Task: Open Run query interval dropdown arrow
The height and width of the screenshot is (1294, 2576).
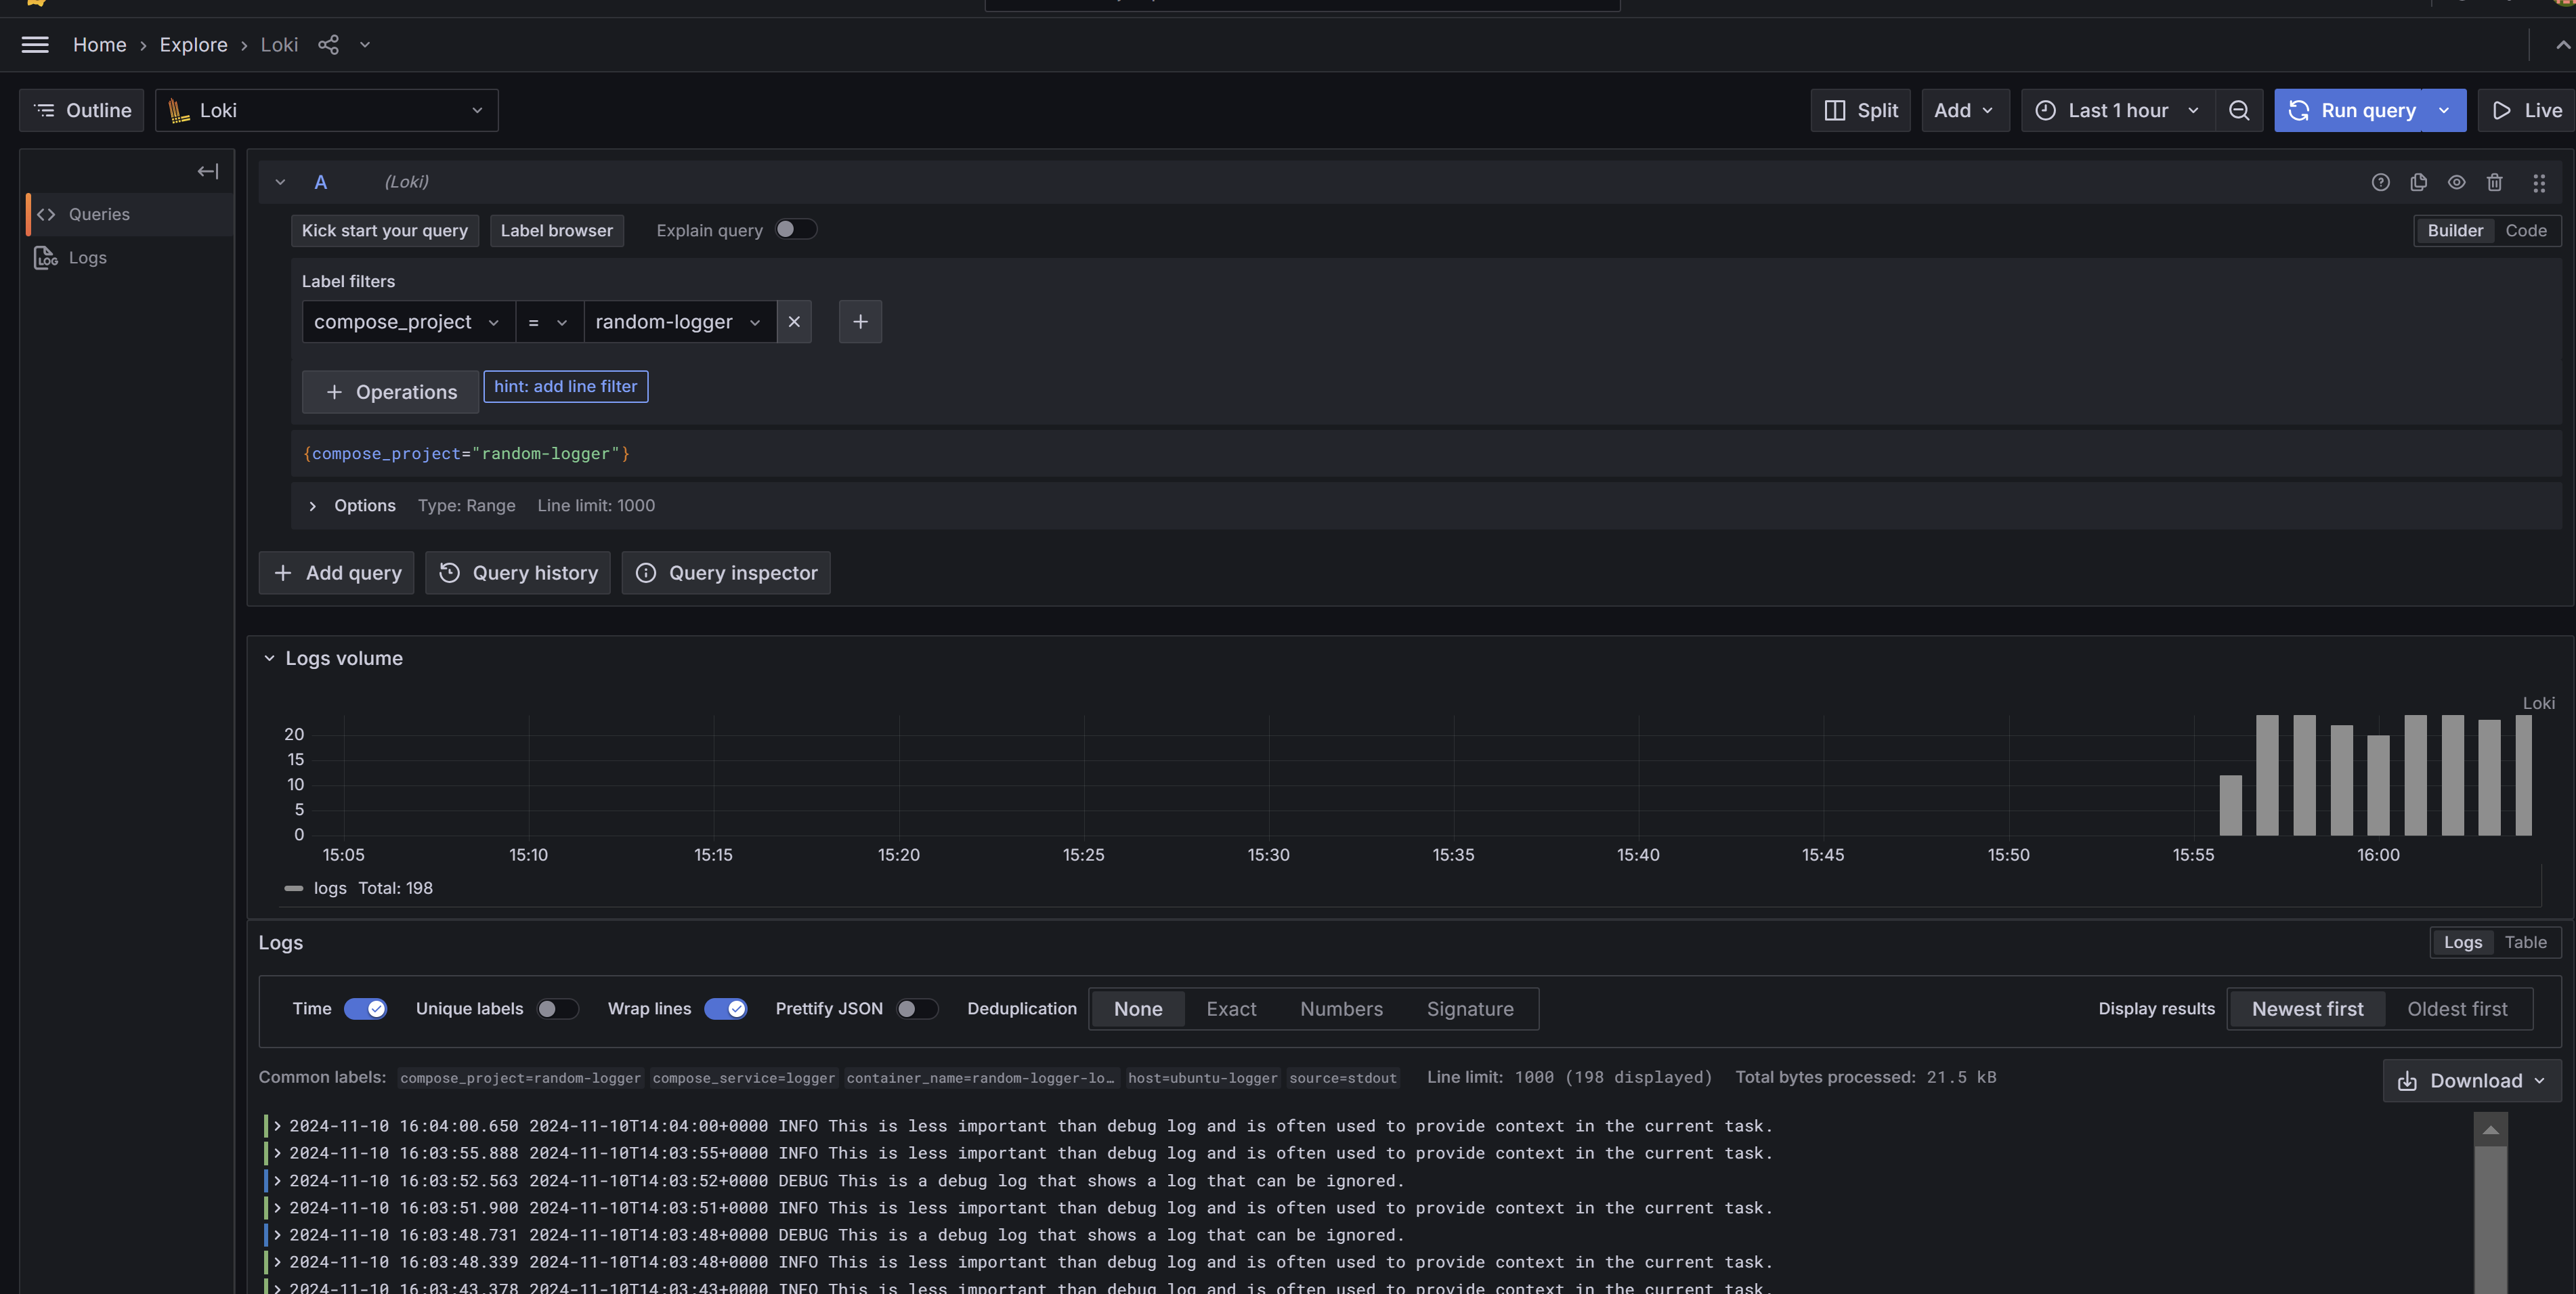Action: (2444, 110)
